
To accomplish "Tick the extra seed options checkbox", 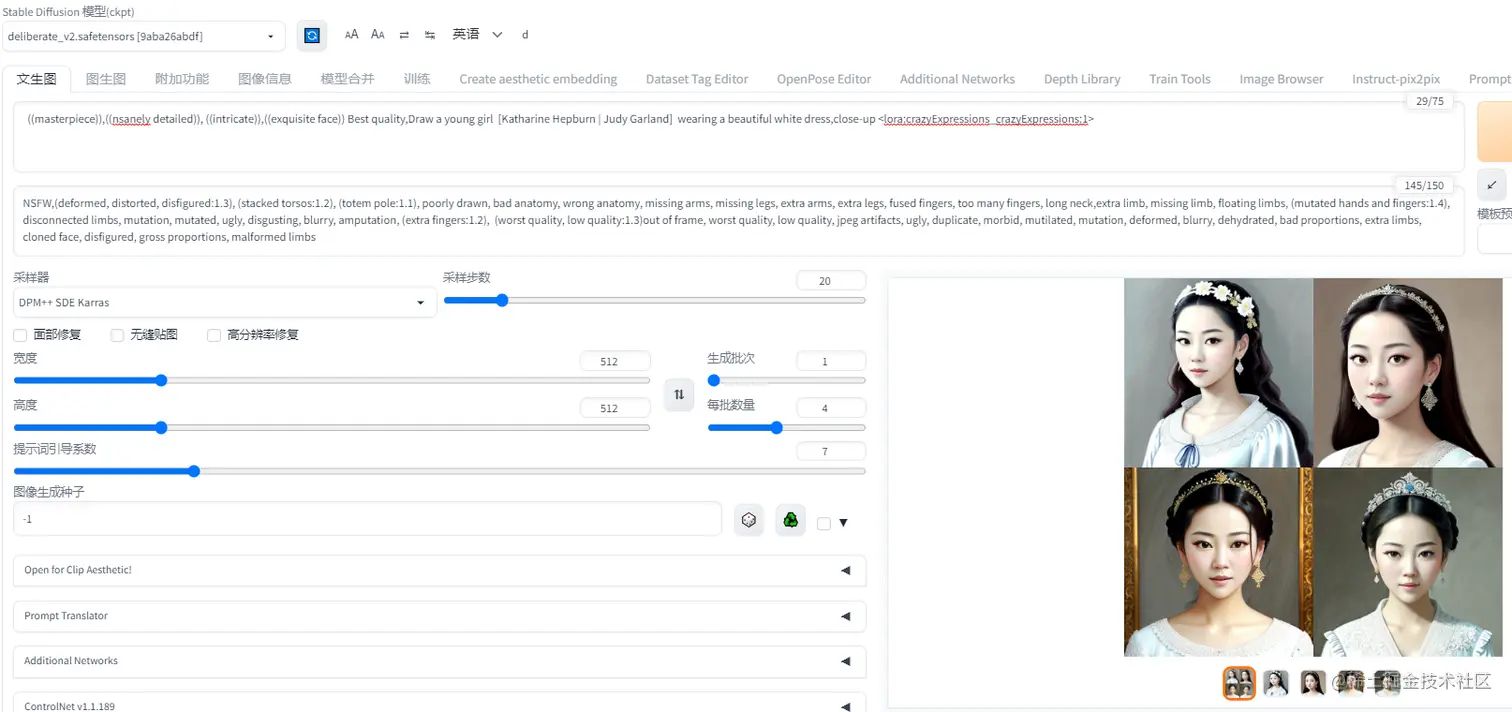I will click(824, 523).
